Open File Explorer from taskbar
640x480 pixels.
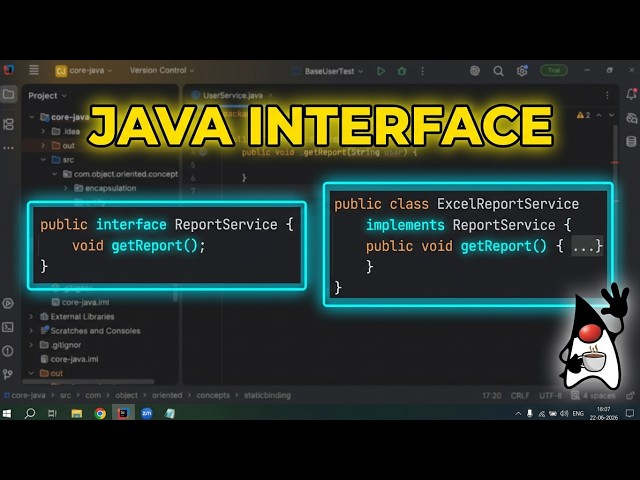point(76,413)
